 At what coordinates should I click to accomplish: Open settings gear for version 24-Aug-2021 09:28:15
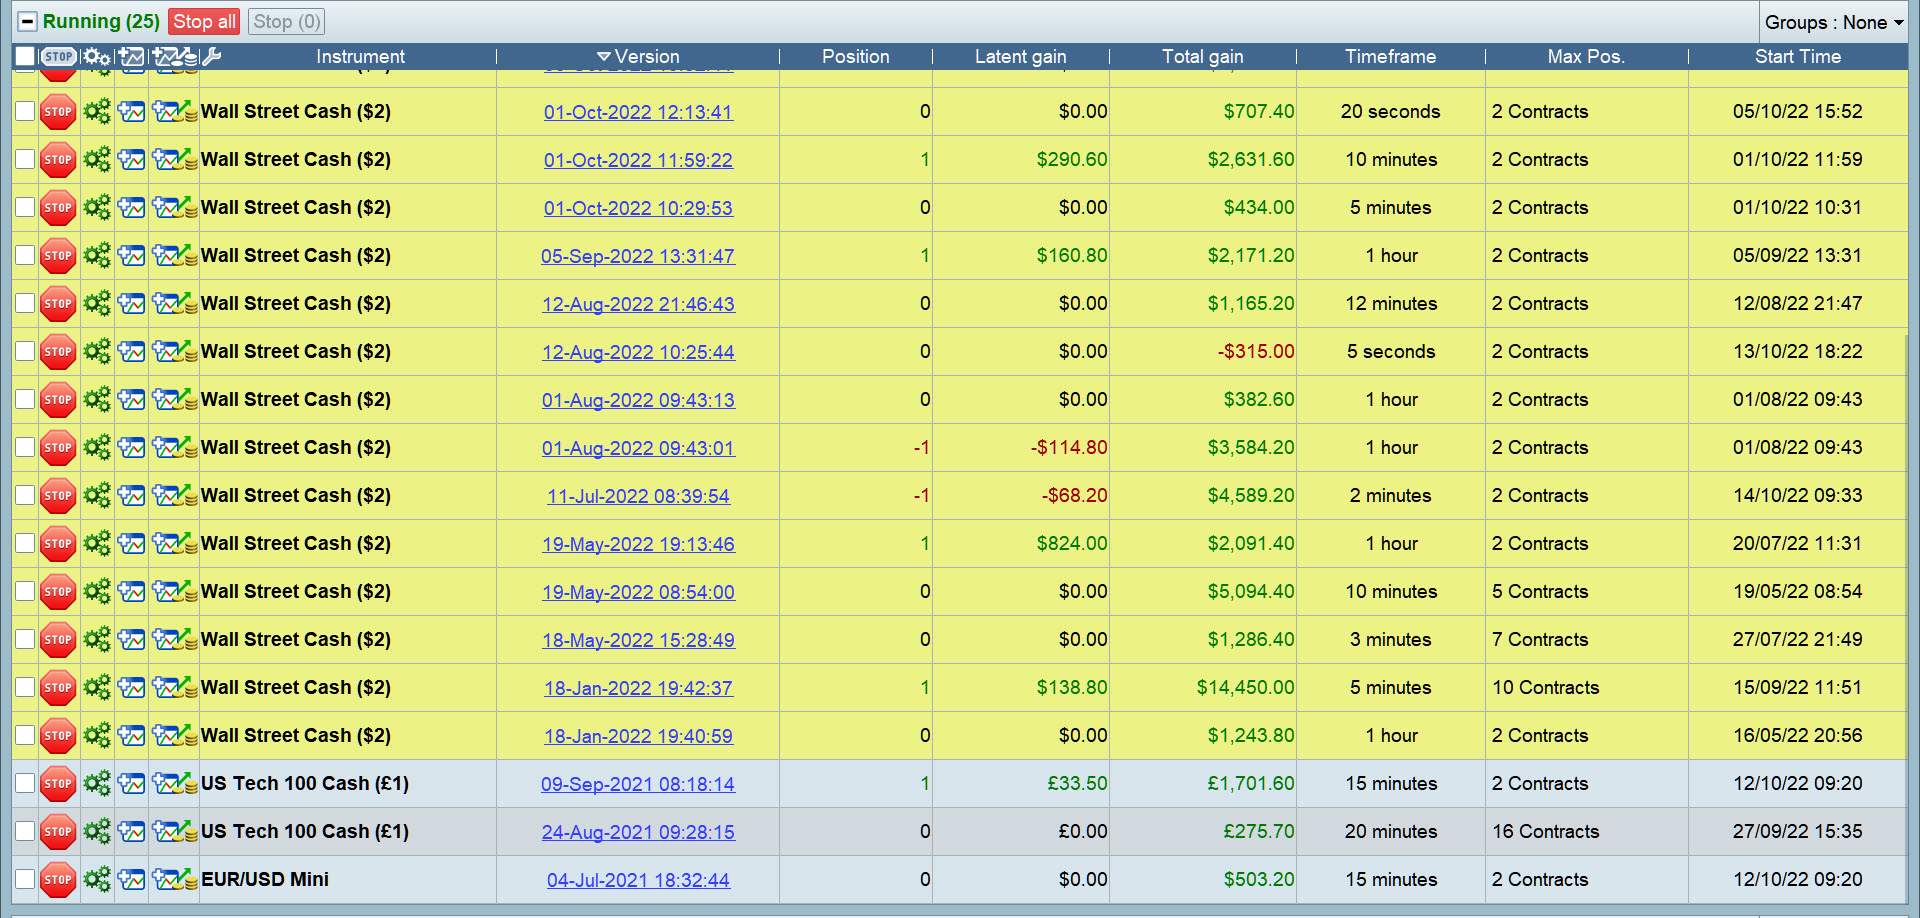click(x=97, y=832)
